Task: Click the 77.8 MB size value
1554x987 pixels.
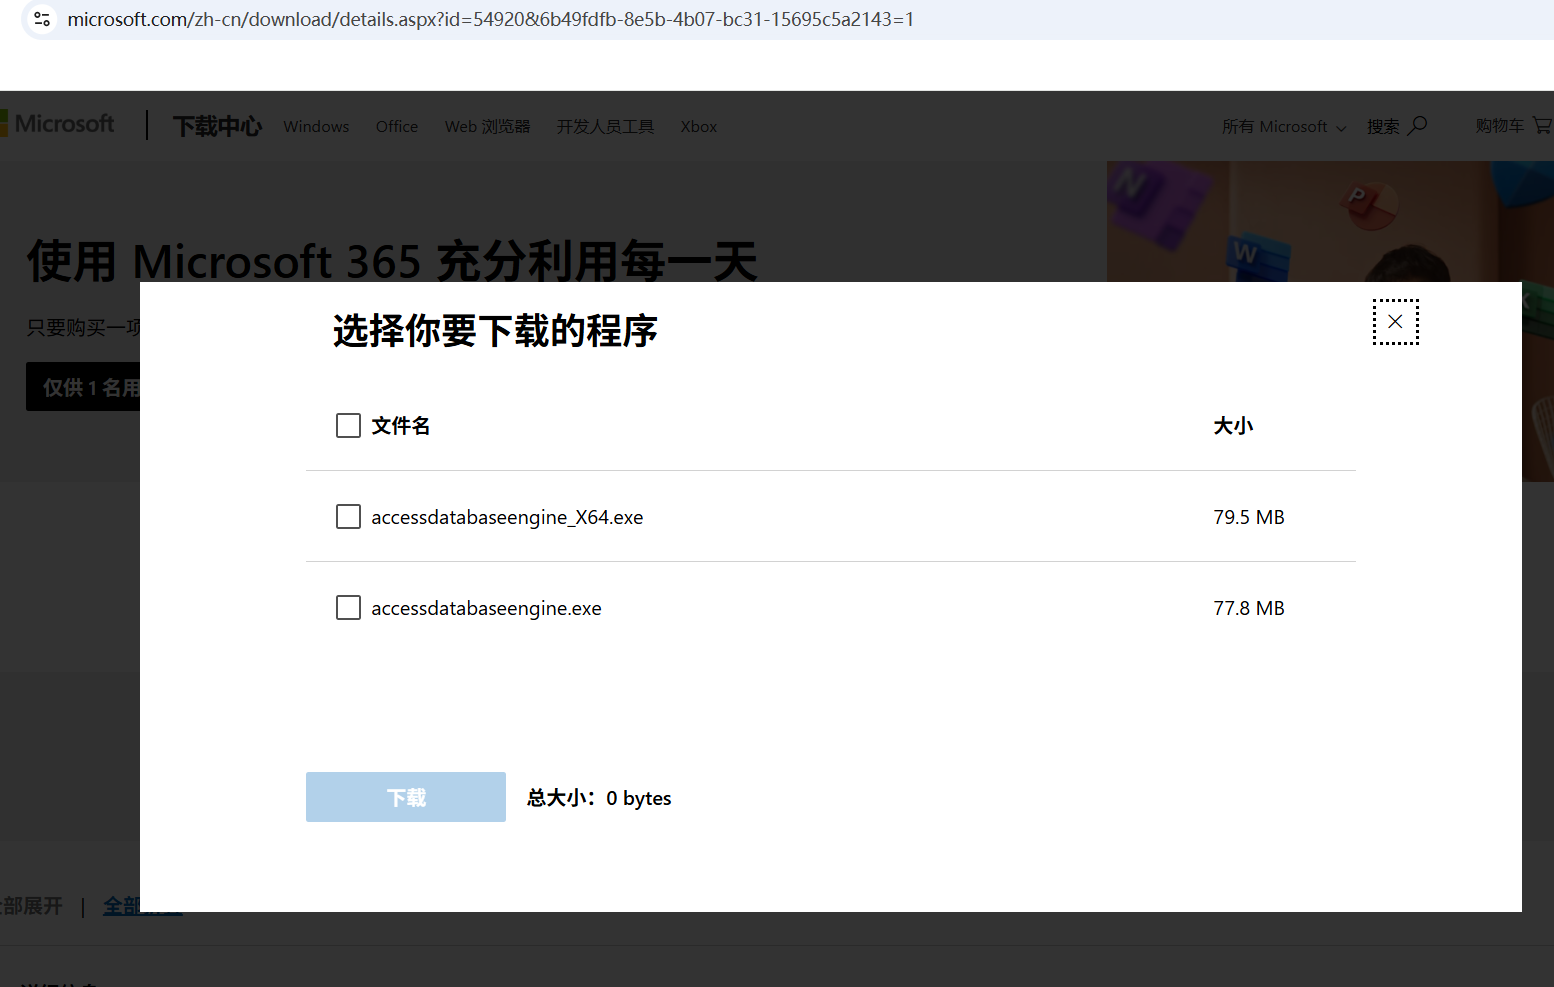Action: point(1249,608)
